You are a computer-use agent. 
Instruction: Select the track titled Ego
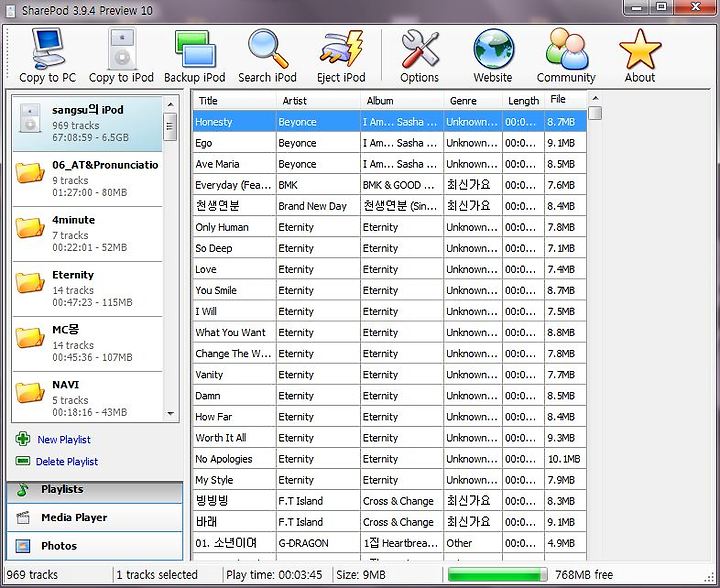point(390,143)
